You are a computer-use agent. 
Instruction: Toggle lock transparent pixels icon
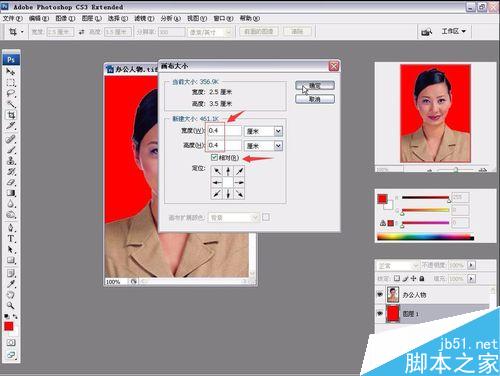click(397, 278)
